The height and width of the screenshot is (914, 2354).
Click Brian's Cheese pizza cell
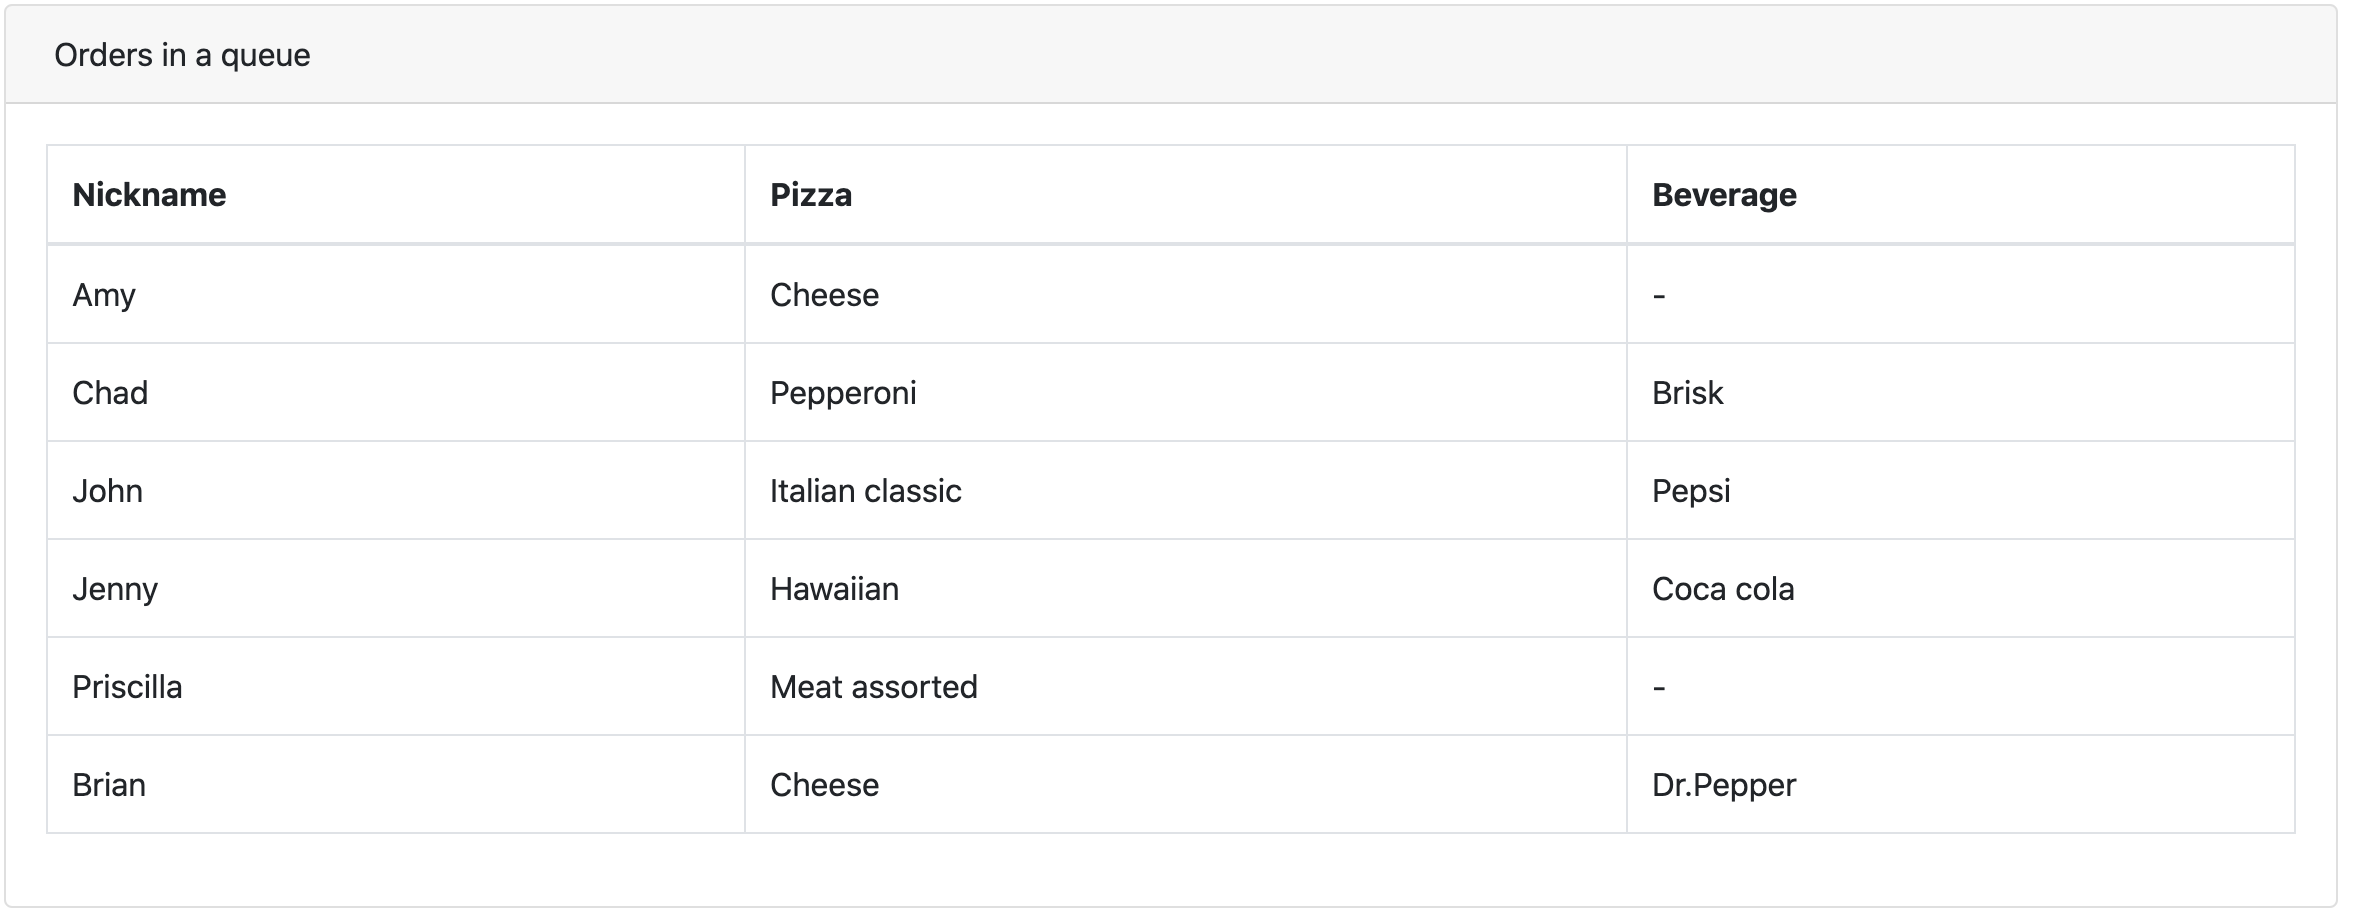824,785
